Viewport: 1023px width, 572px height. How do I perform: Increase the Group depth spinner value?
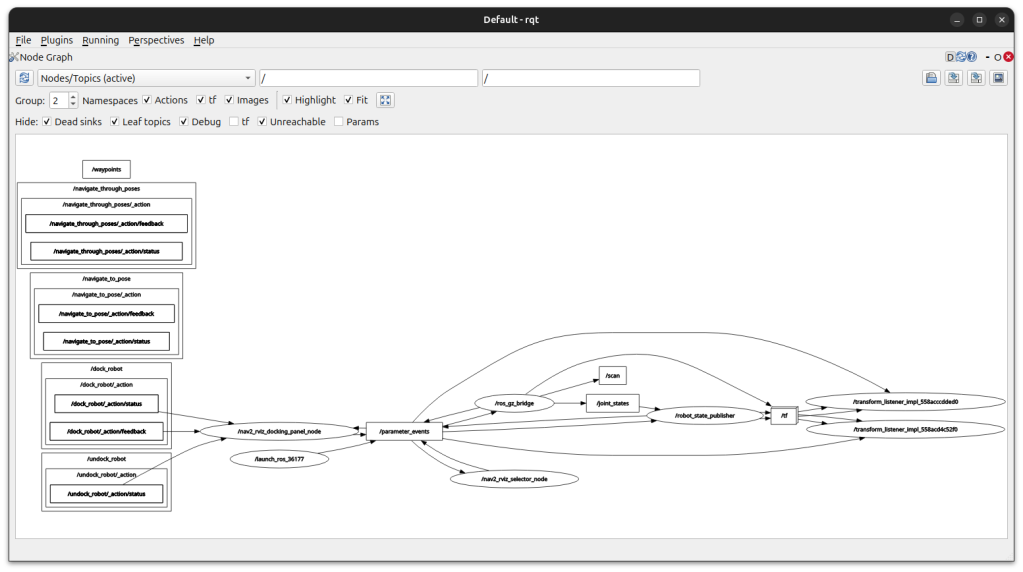point(73,97)
